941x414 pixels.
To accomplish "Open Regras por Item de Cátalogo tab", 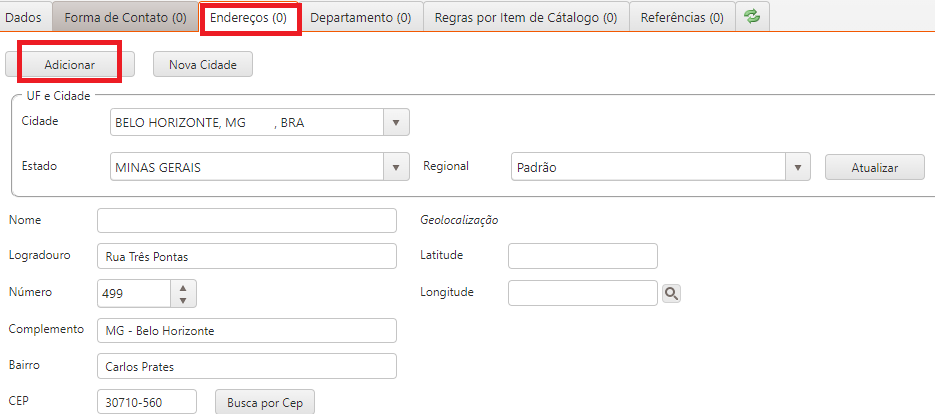I will [x=525, y=17].
